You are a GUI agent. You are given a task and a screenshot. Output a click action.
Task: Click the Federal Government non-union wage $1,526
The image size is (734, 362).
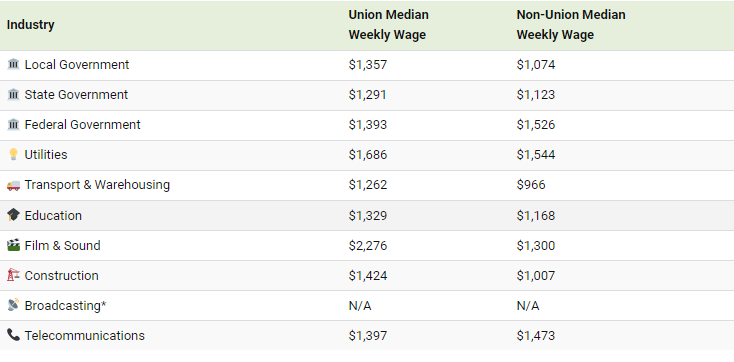536,125
